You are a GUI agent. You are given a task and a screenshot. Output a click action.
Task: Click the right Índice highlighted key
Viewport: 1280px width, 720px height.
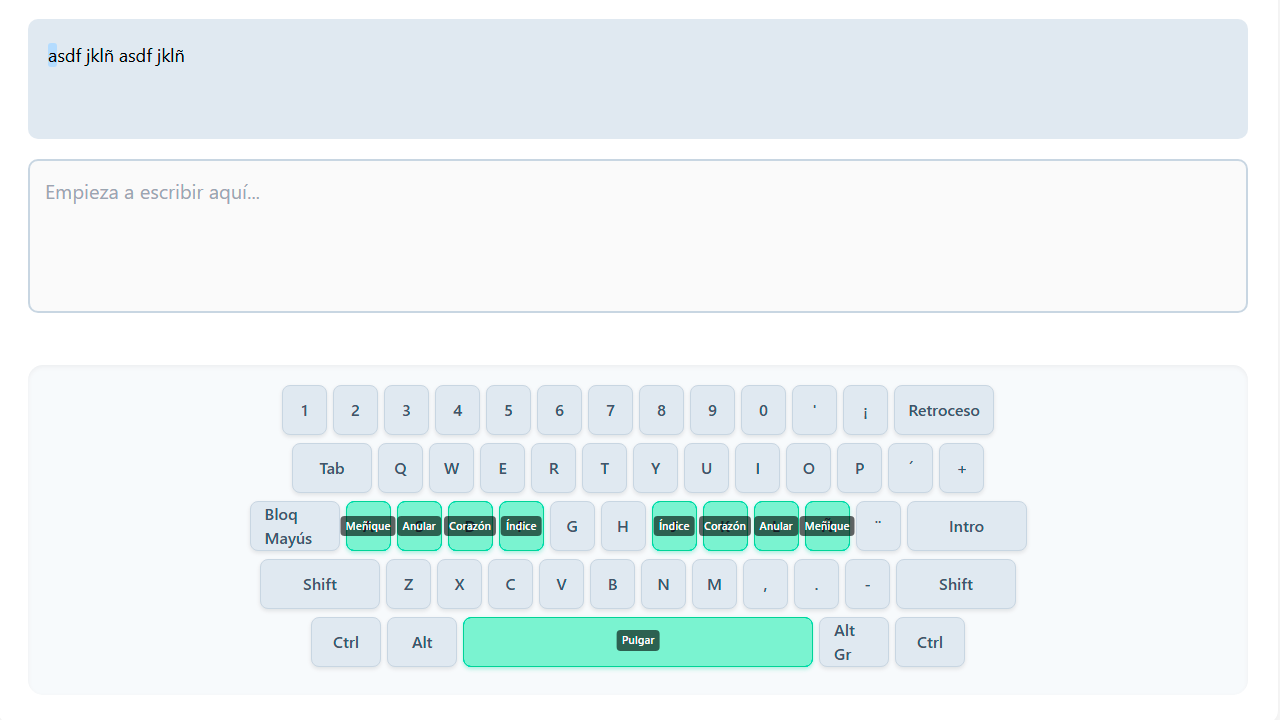tap(675, 526)
